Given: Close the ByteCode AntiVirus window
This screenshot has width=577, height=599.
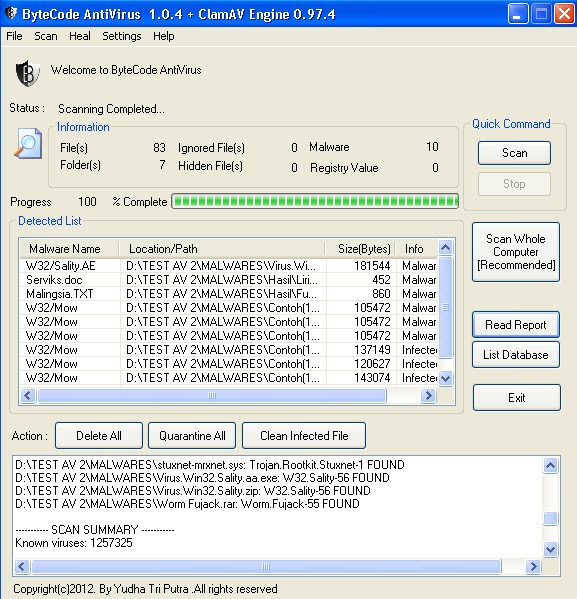Looking at the screenshot, I should click(564, 14).
